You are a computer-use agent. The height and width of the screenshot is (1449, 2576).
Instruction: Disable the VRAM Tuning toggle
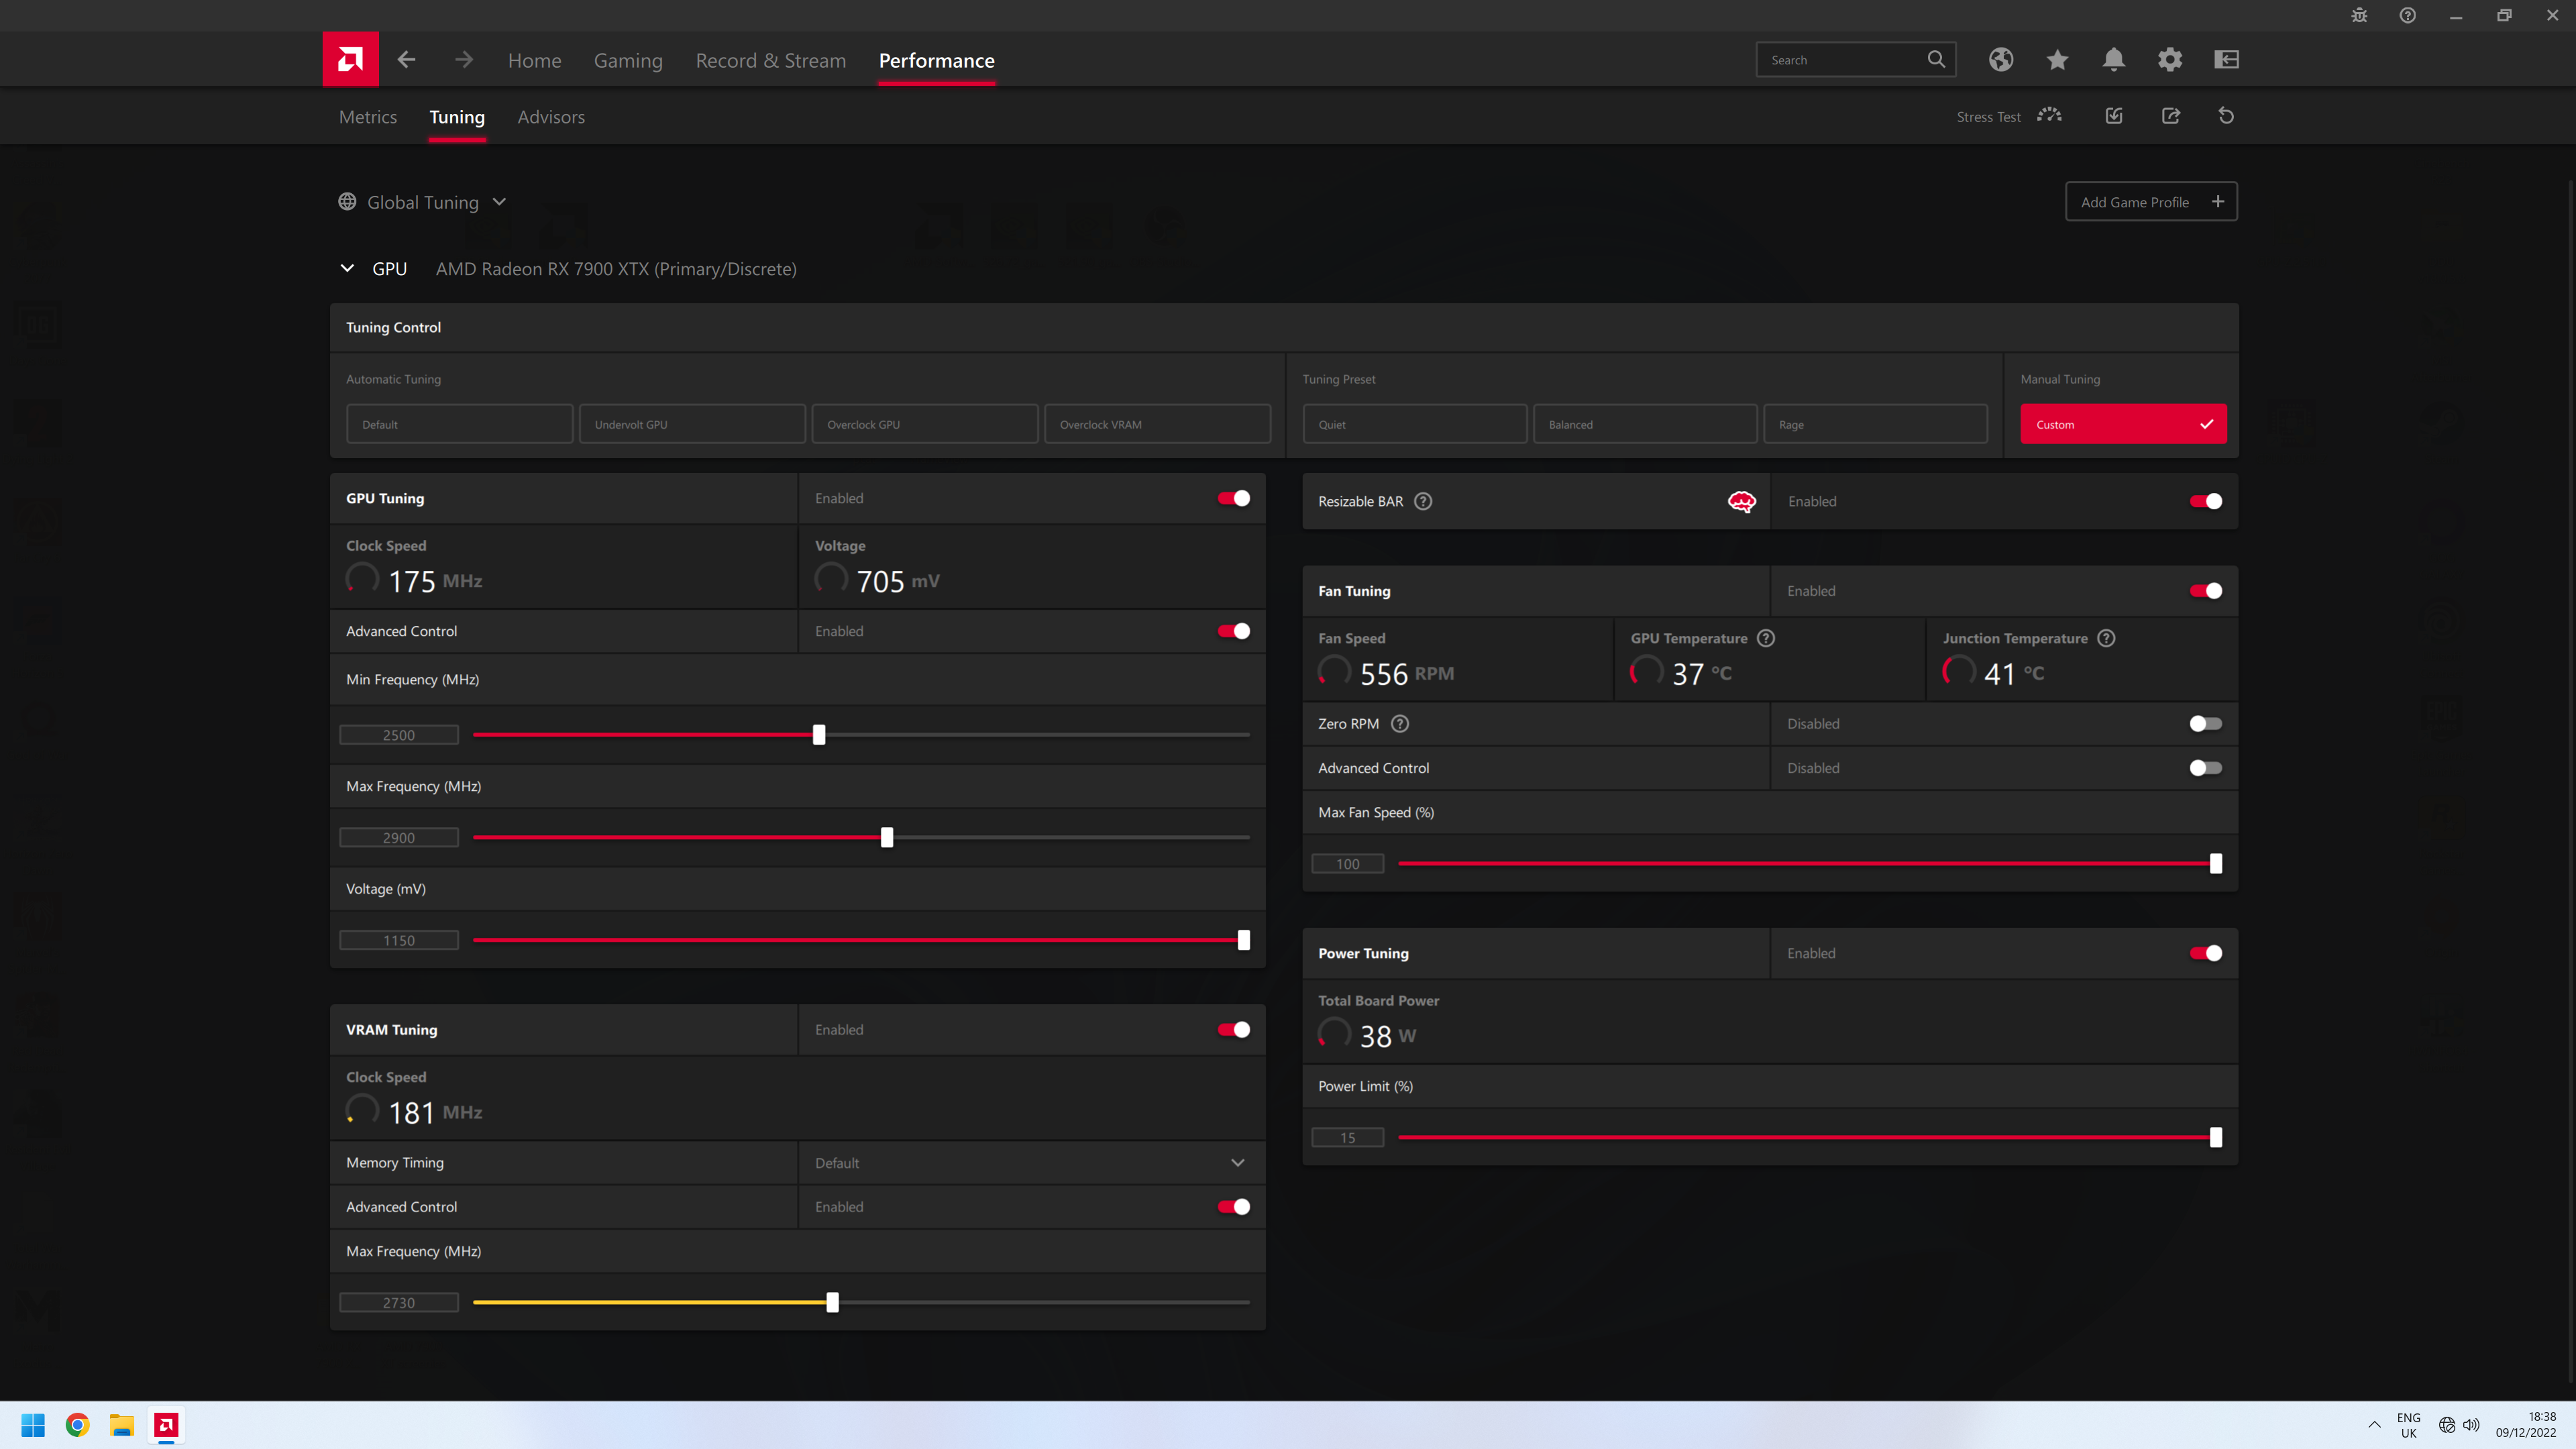pyautogui.click(x=1233, y=1030)
